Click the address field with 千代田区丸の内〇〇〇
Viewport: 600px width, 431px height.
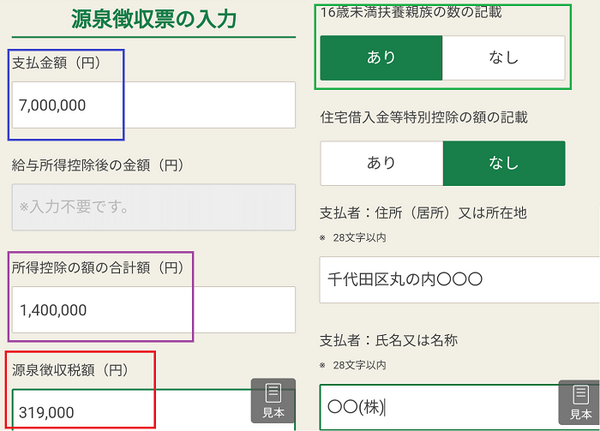click(460, 280)
